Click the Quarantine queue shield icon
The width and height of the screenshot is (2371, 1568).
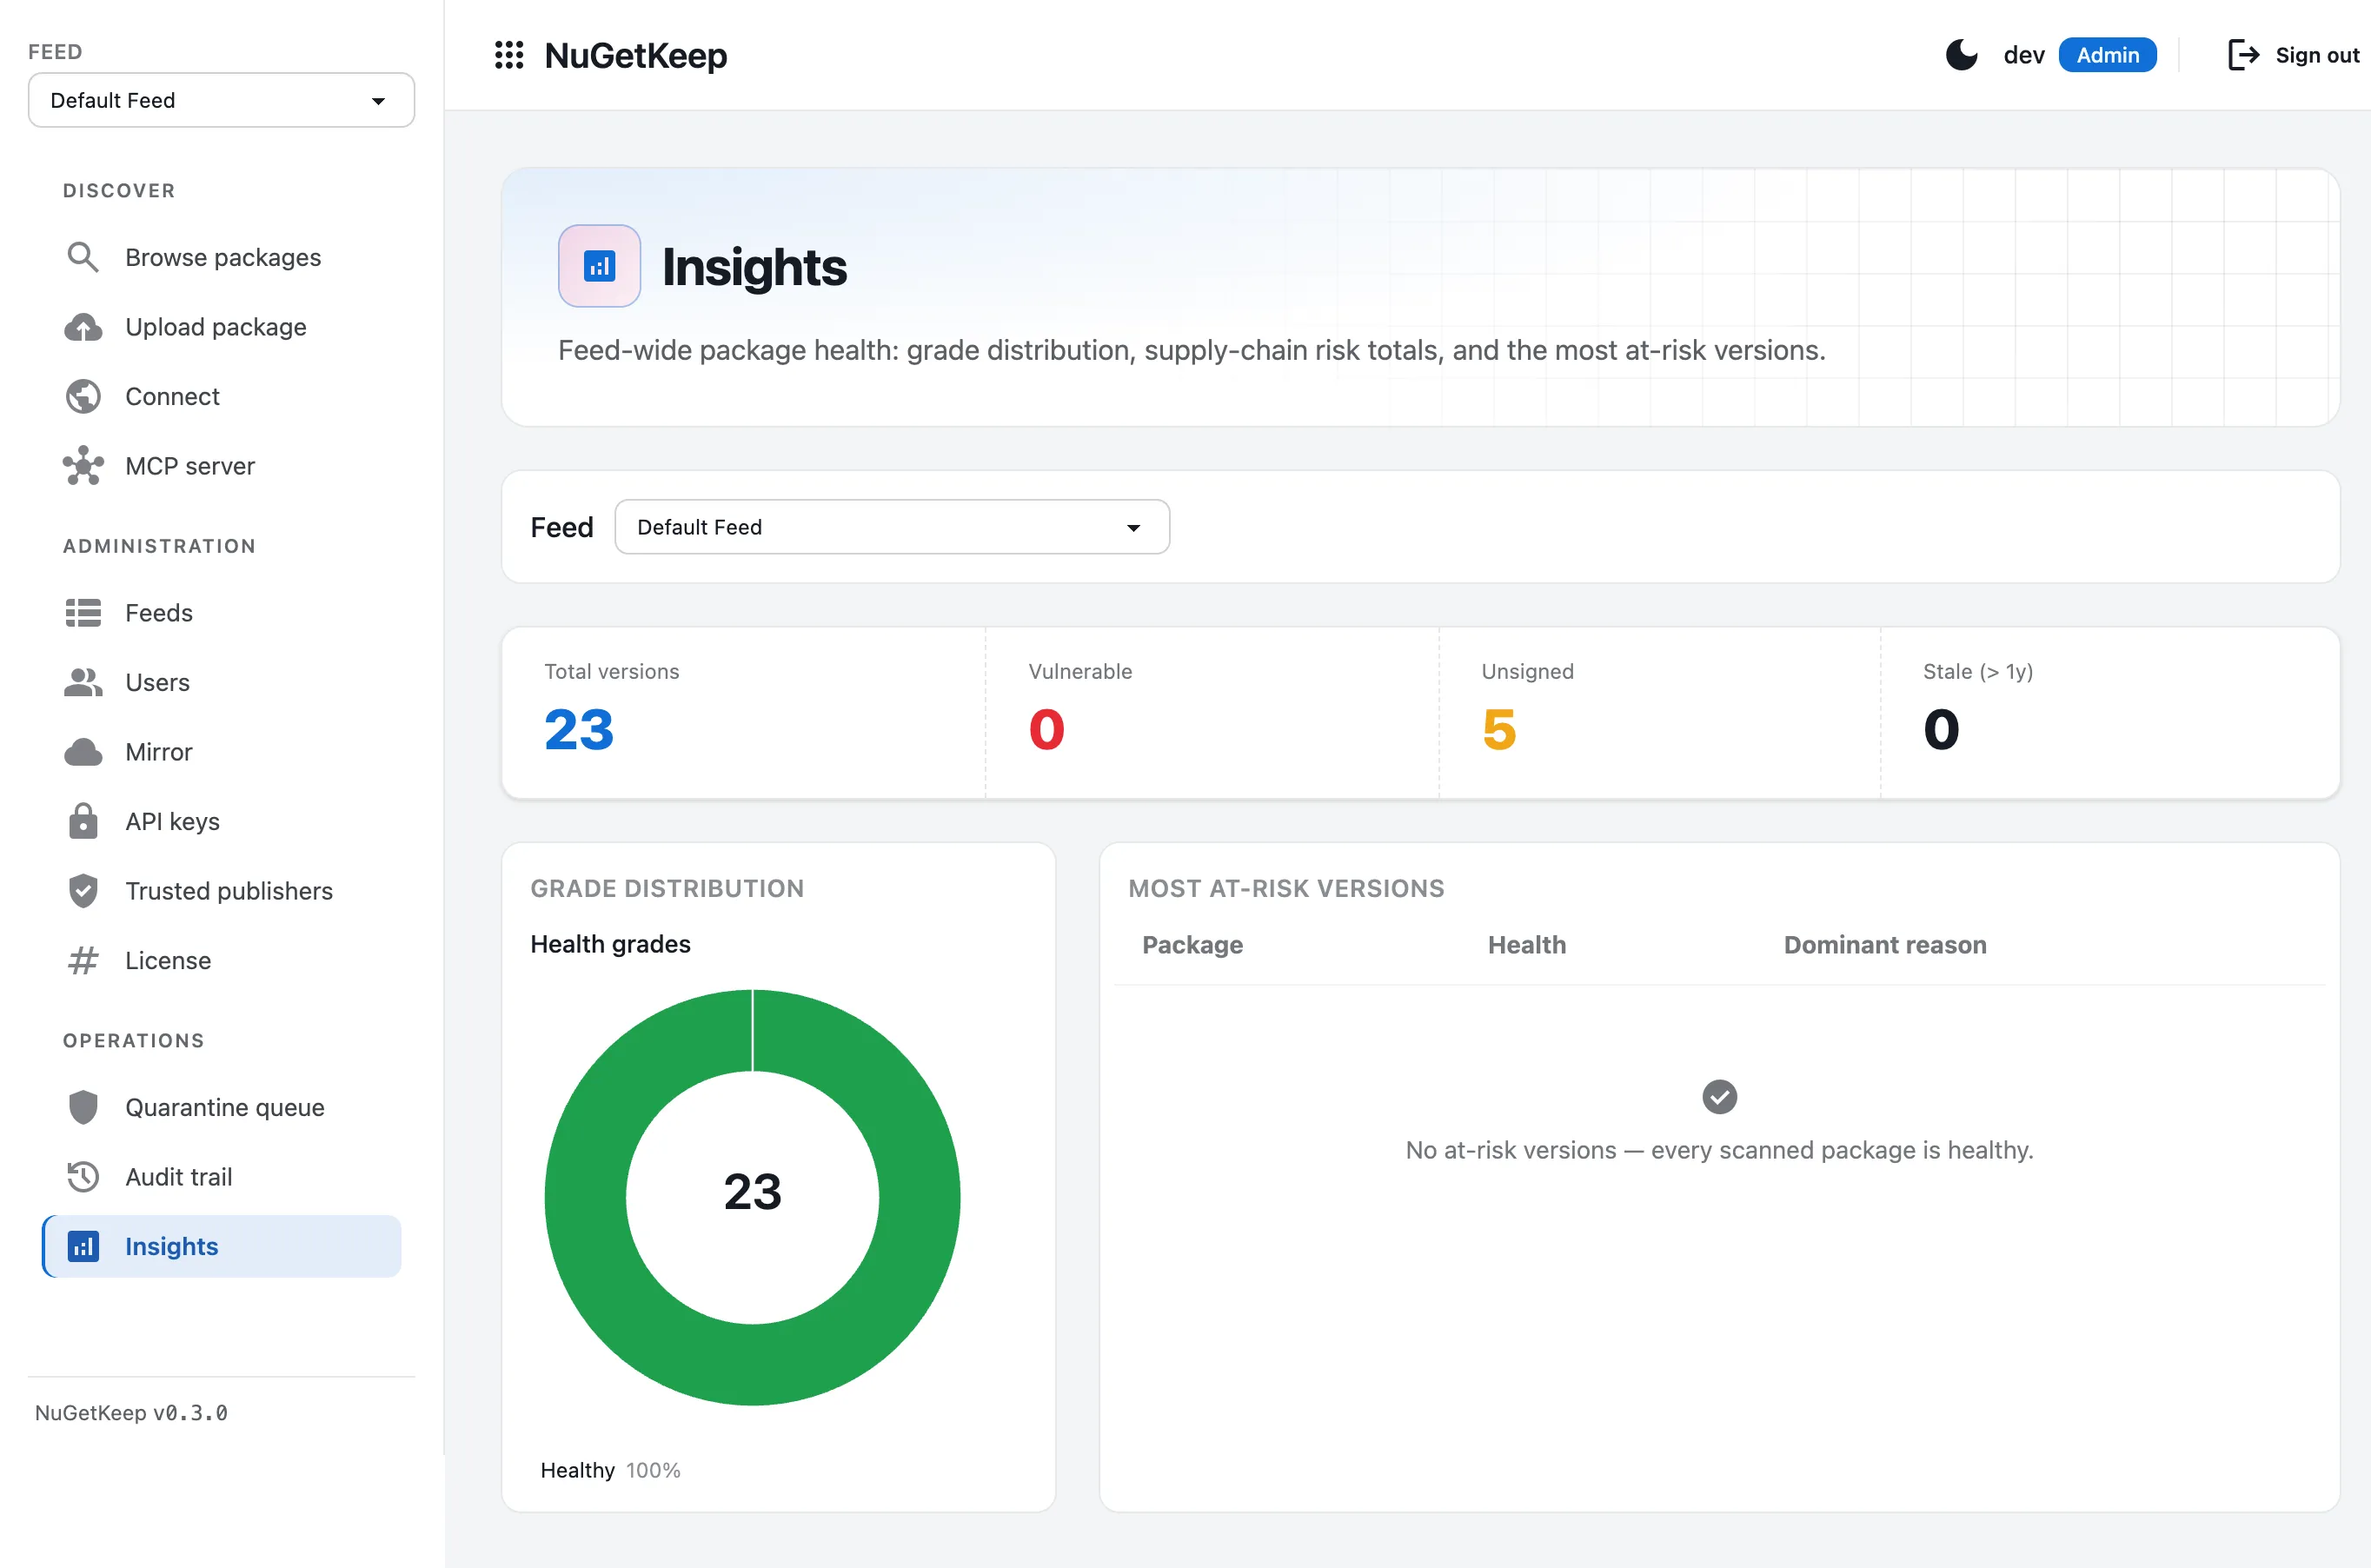(83, 1107)
